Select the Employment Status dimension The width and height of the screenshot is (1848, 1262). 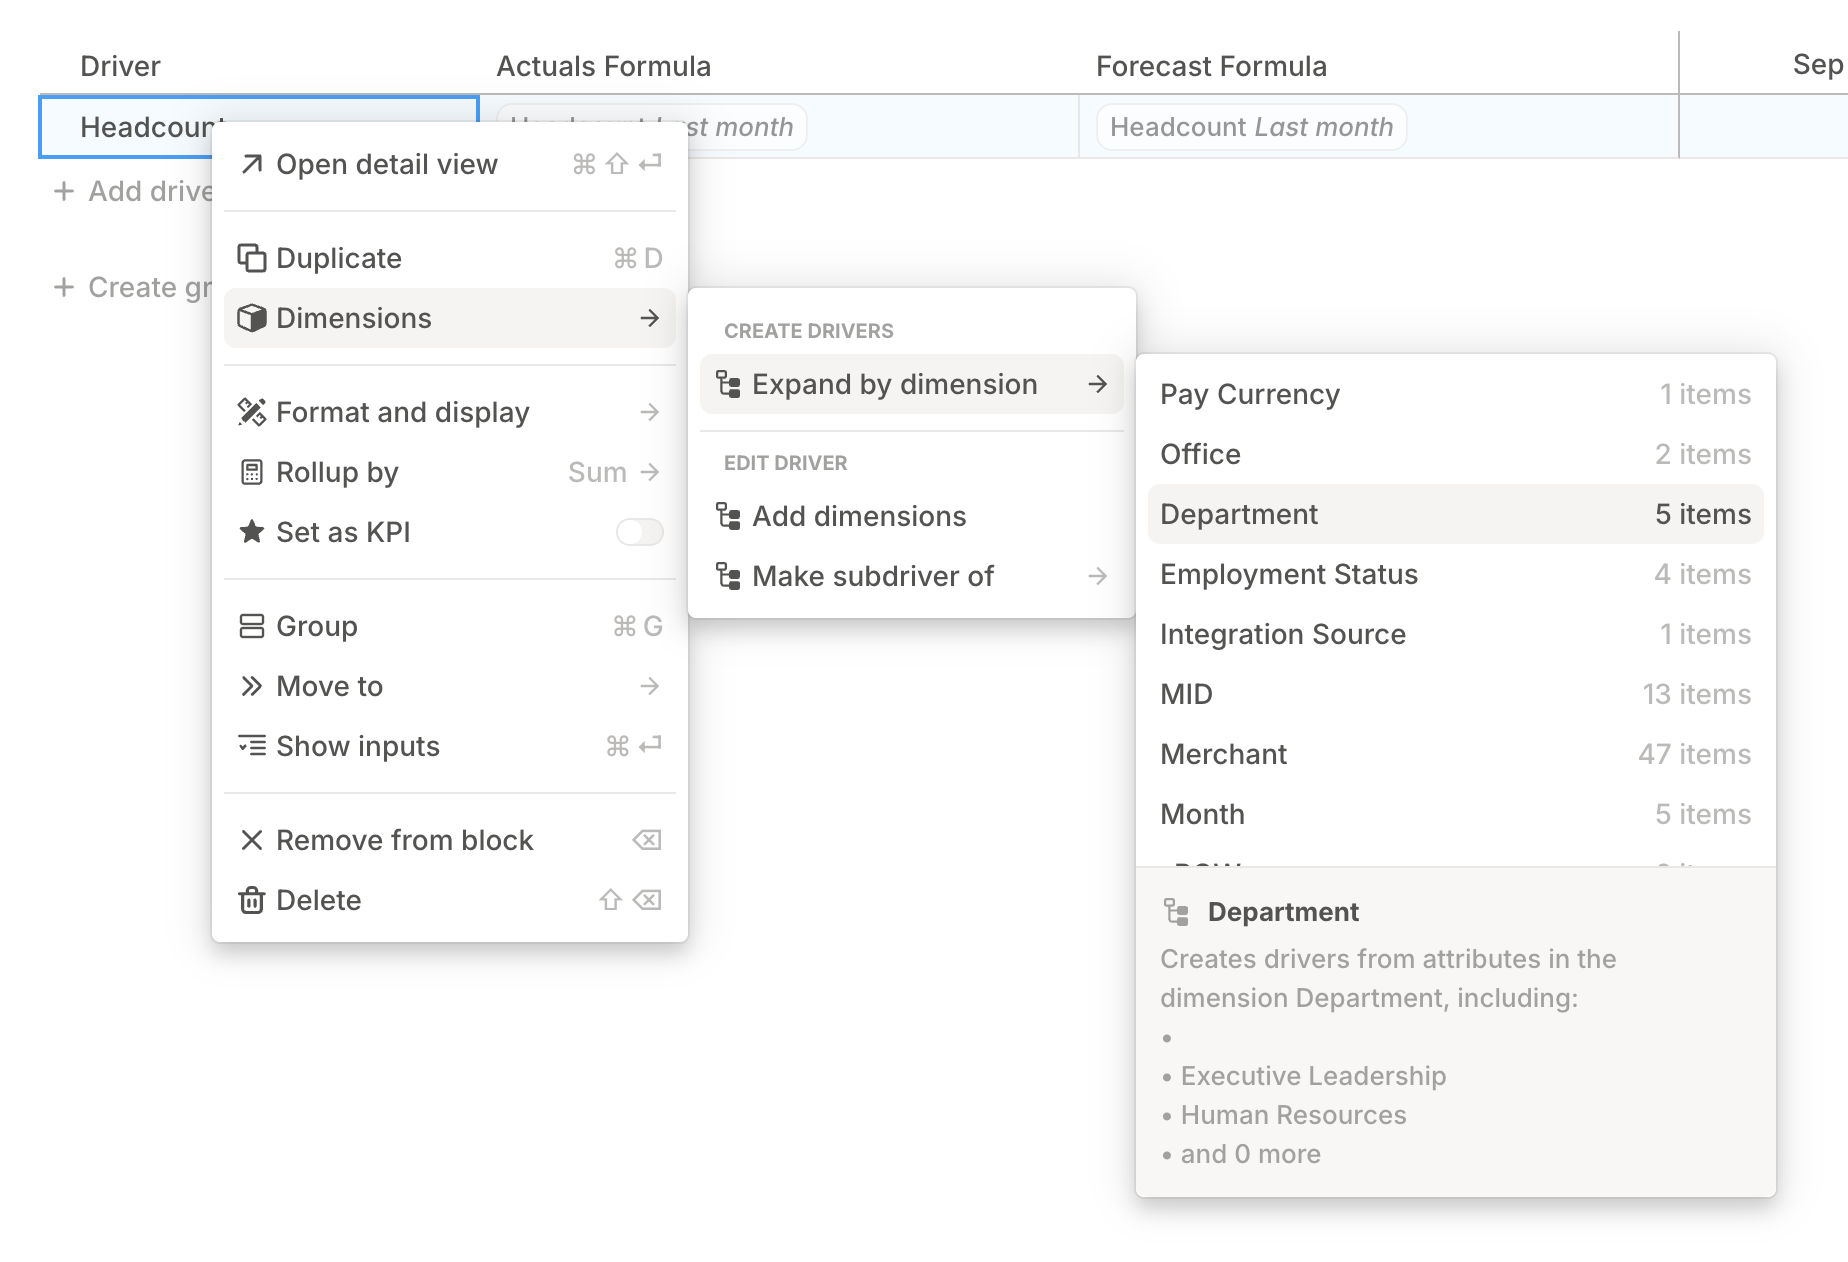tap(1455, 574)
